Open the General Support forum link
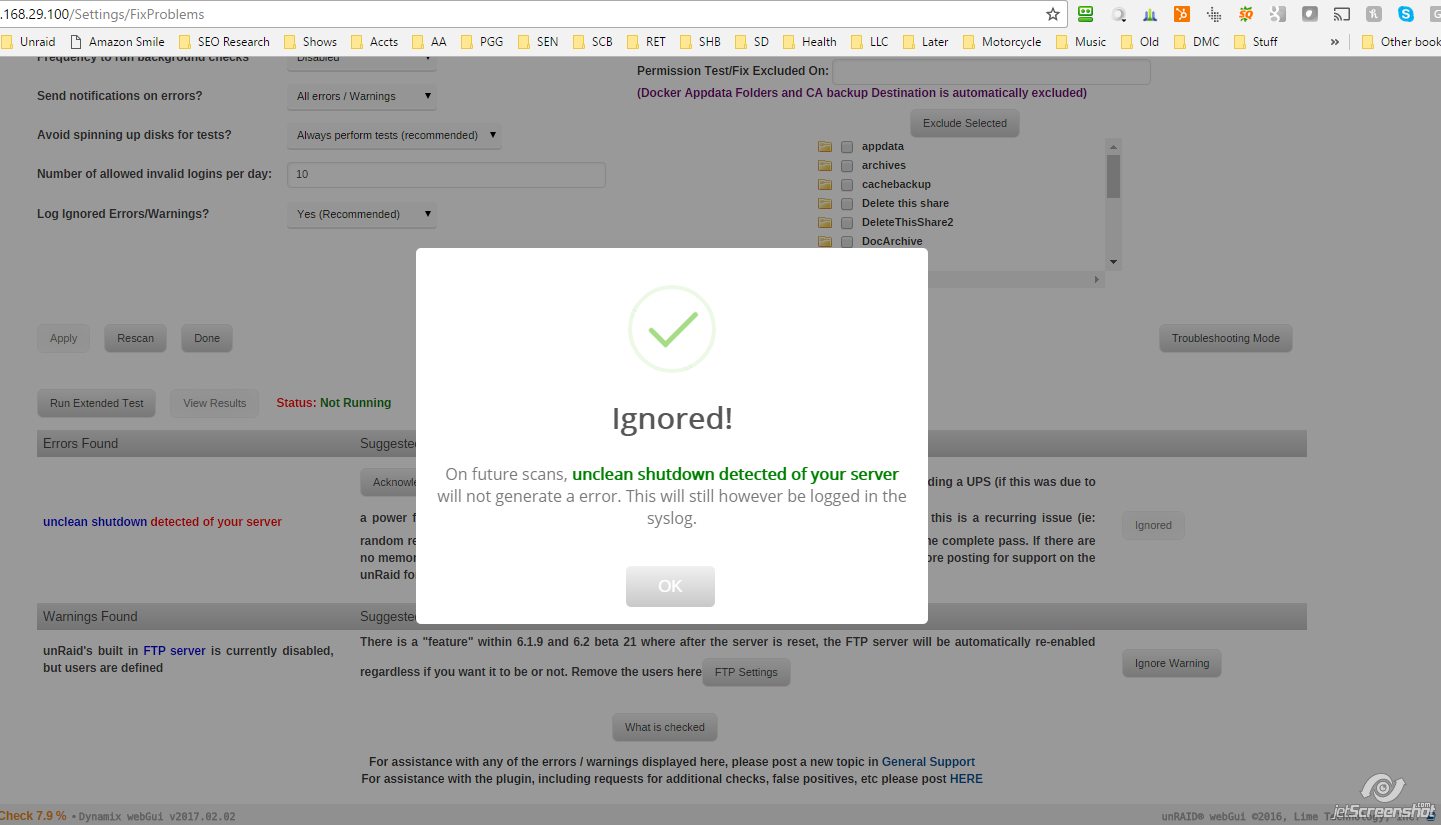 pyautogui.click(x=928, y=762)
